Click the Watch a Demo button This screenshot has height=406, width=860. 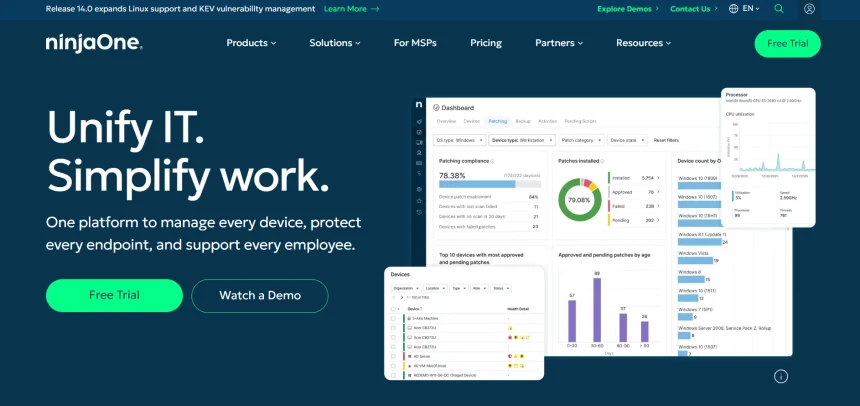pos(260,296)
